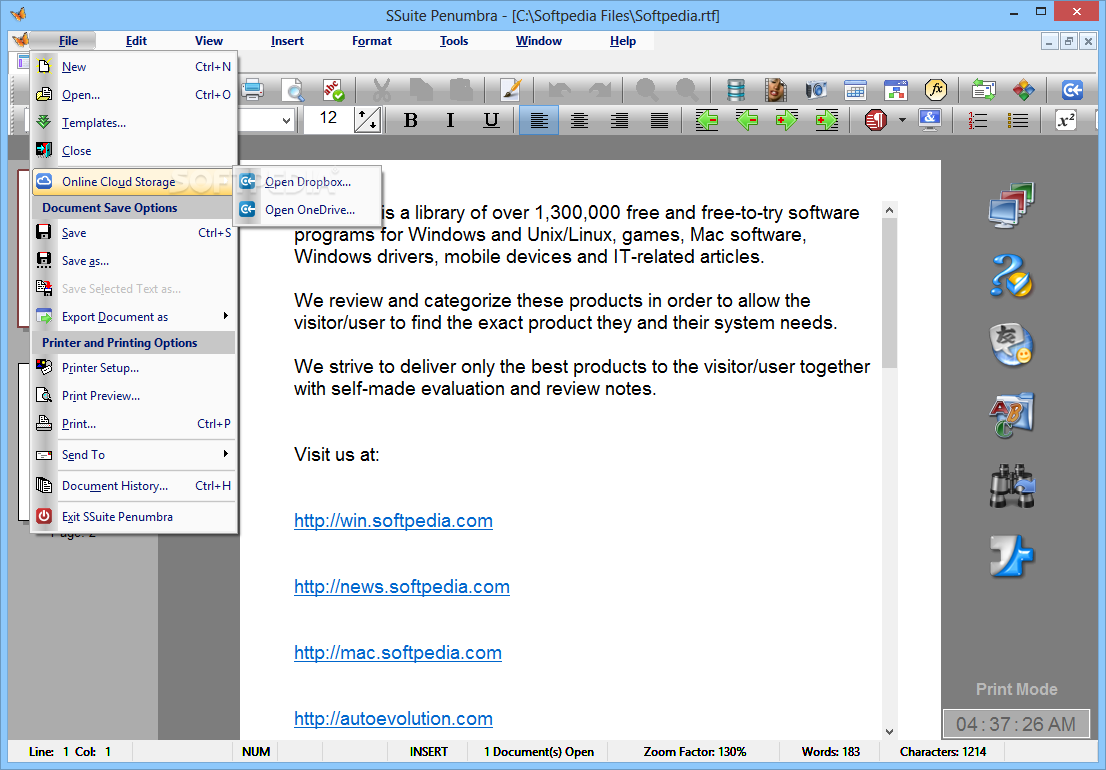Click the chat bubble translate sidebar icon
1106x770 pixels.
1012,346
